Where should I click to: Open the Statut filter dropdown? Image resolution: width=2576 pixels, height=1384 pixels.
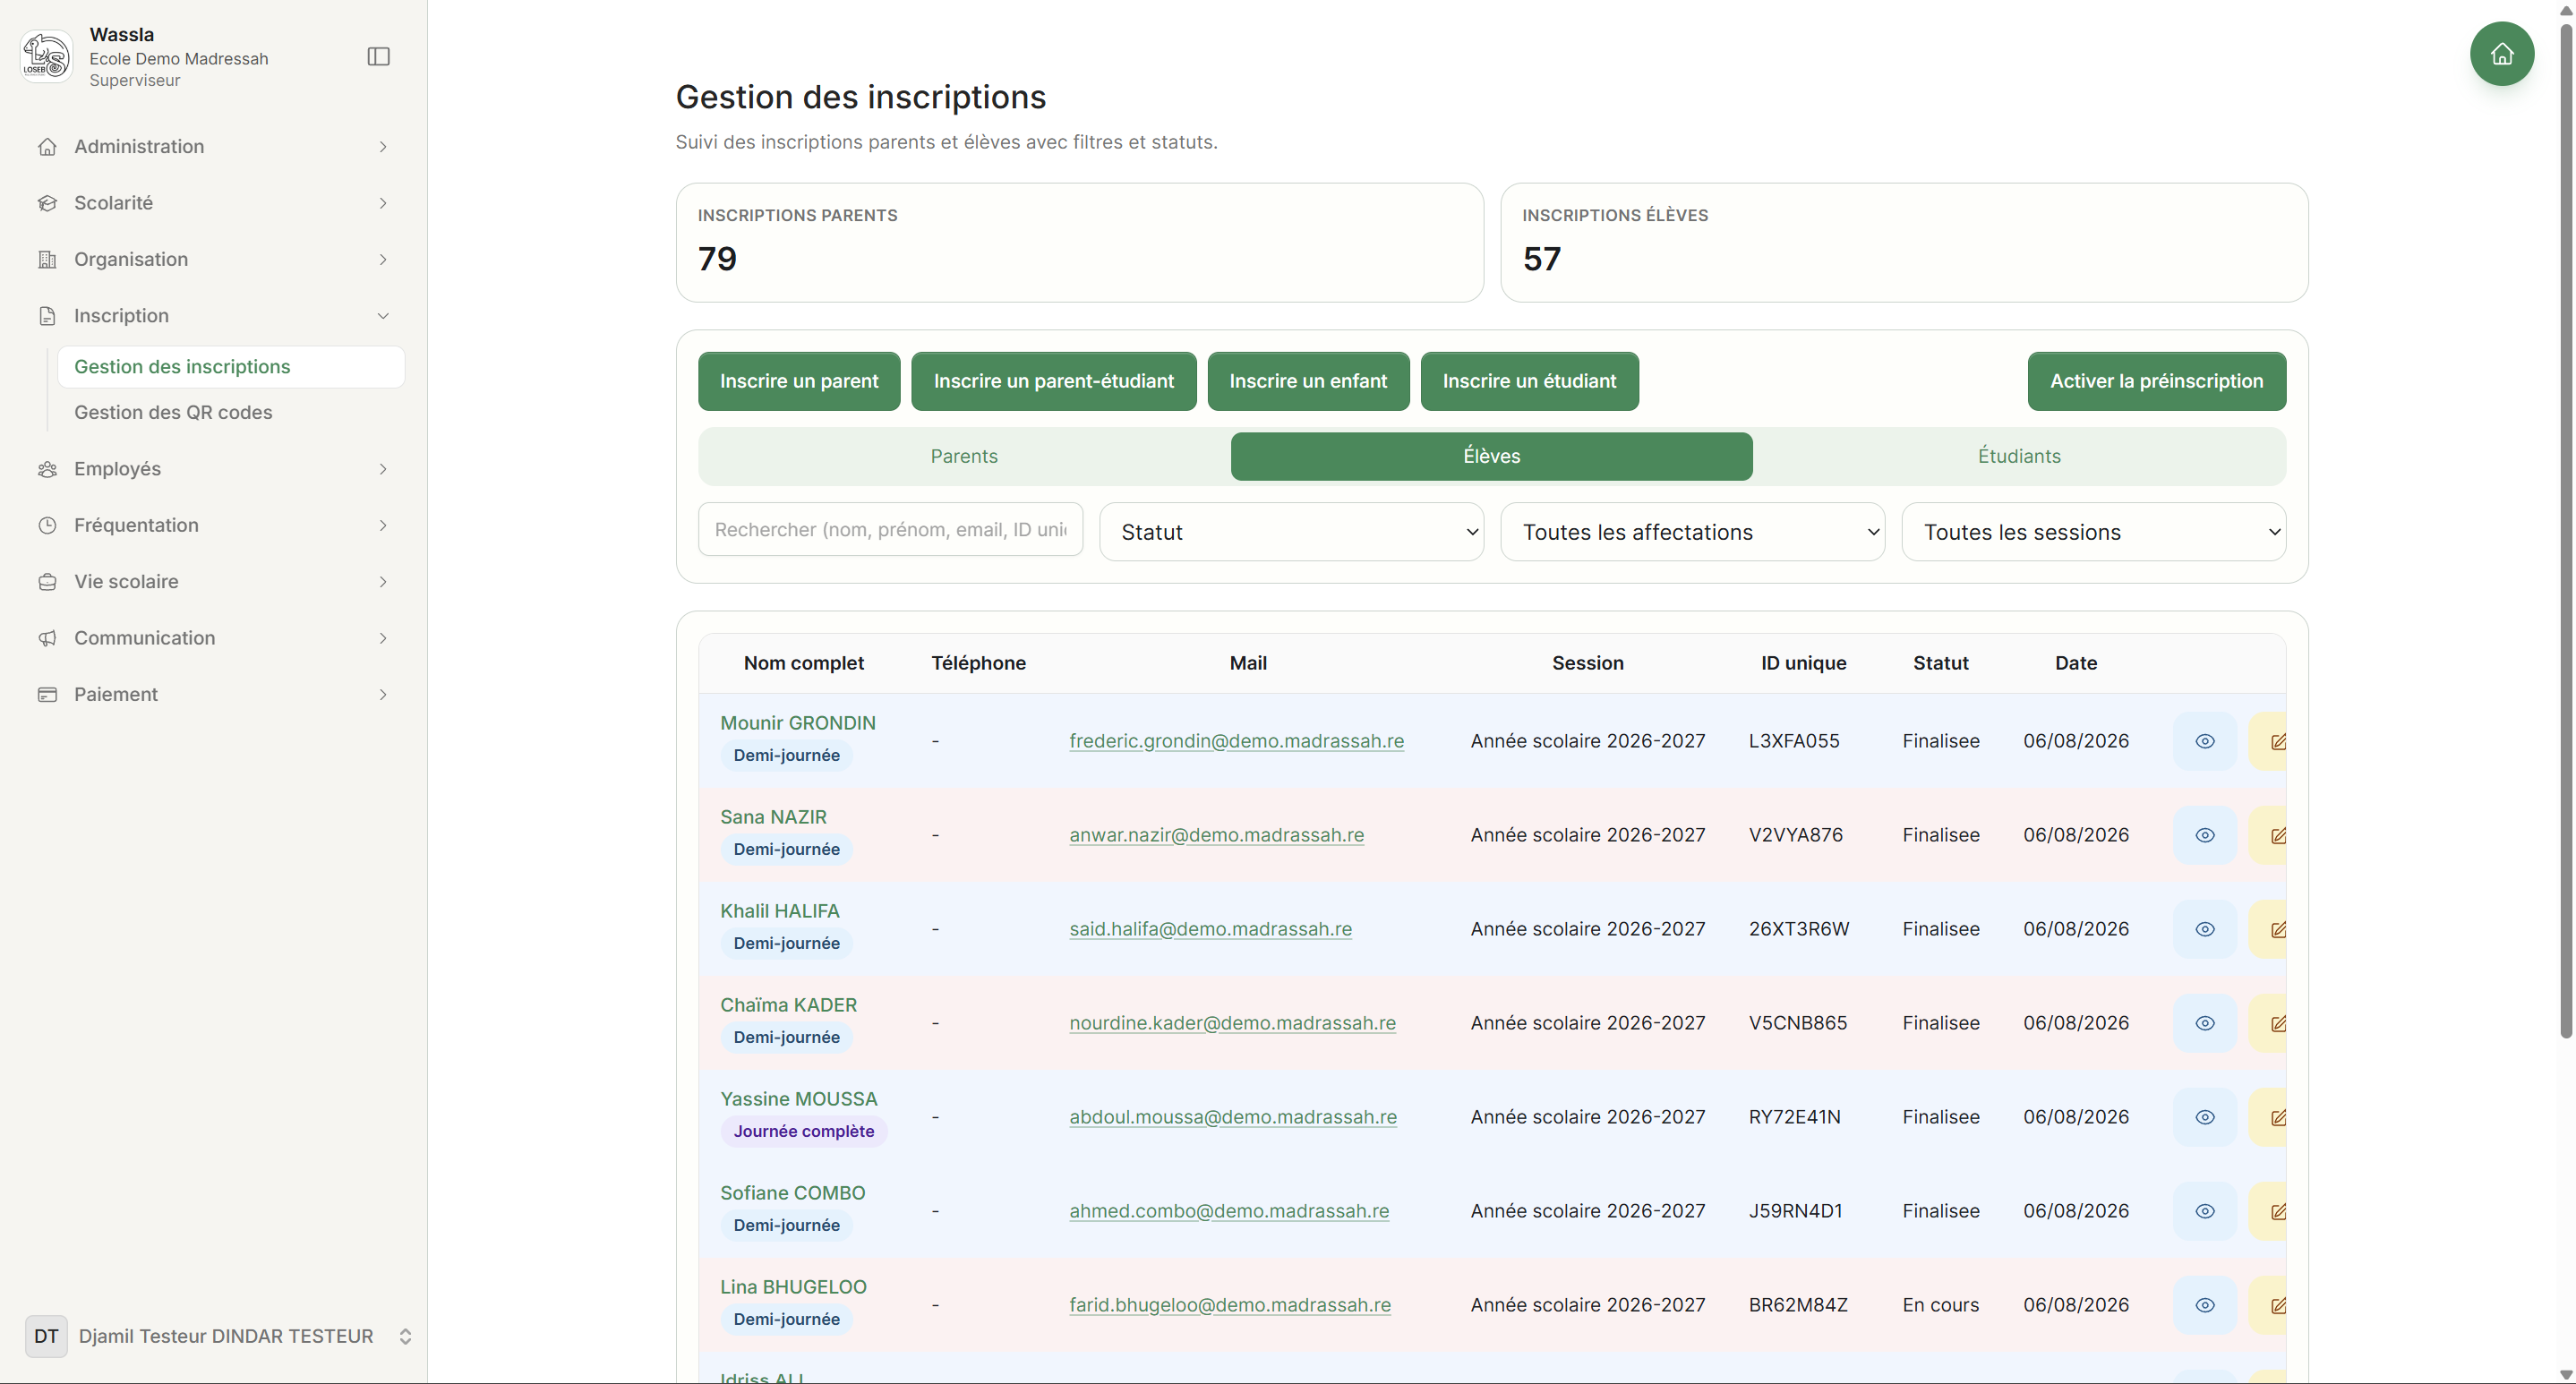(x=1291, y=532)
